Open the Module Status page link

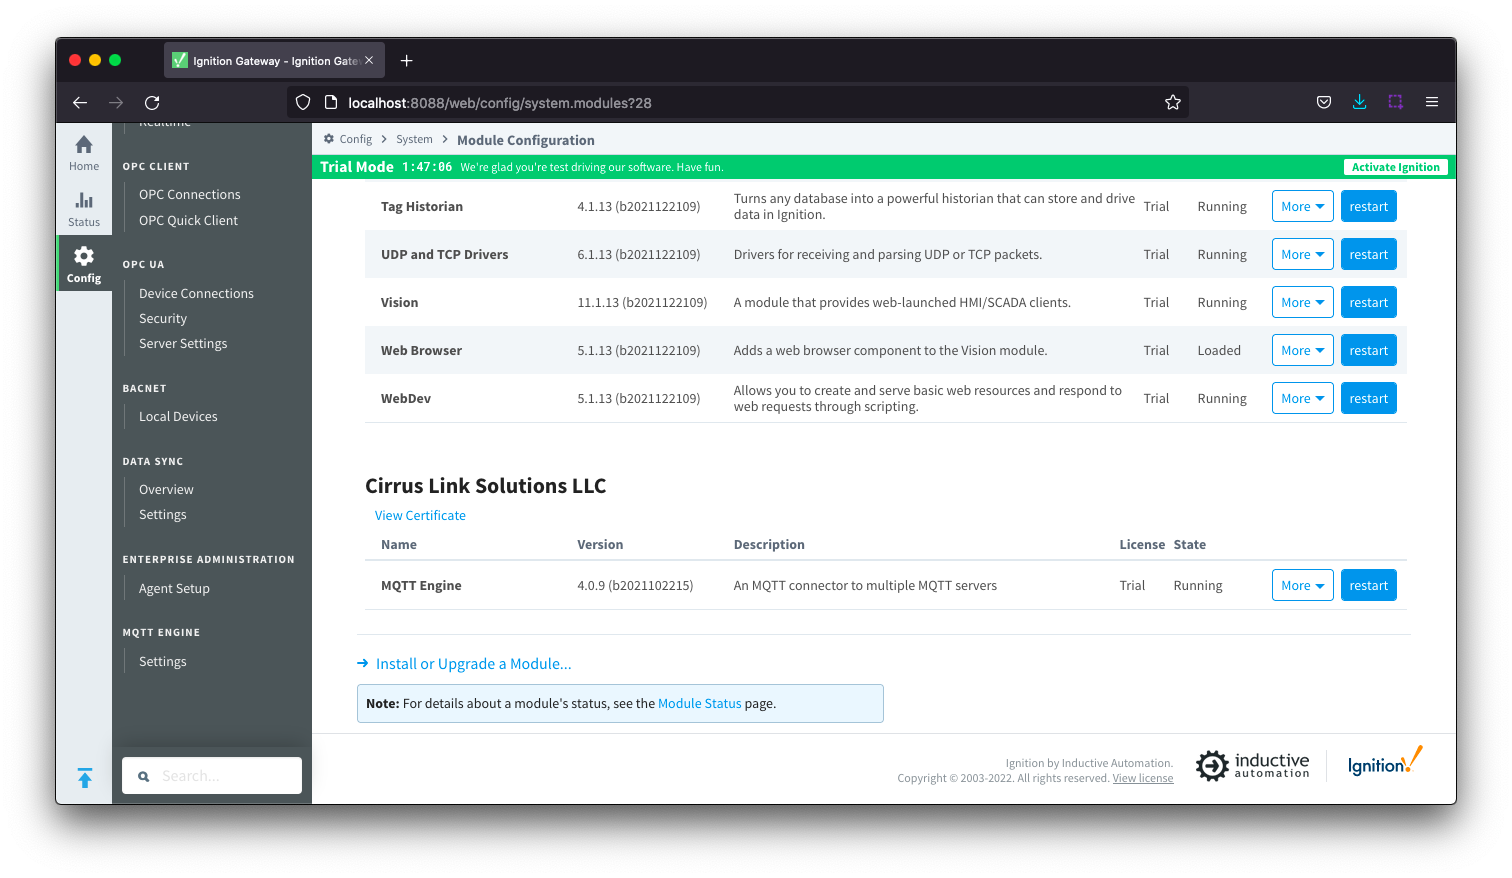pos(699,704)
